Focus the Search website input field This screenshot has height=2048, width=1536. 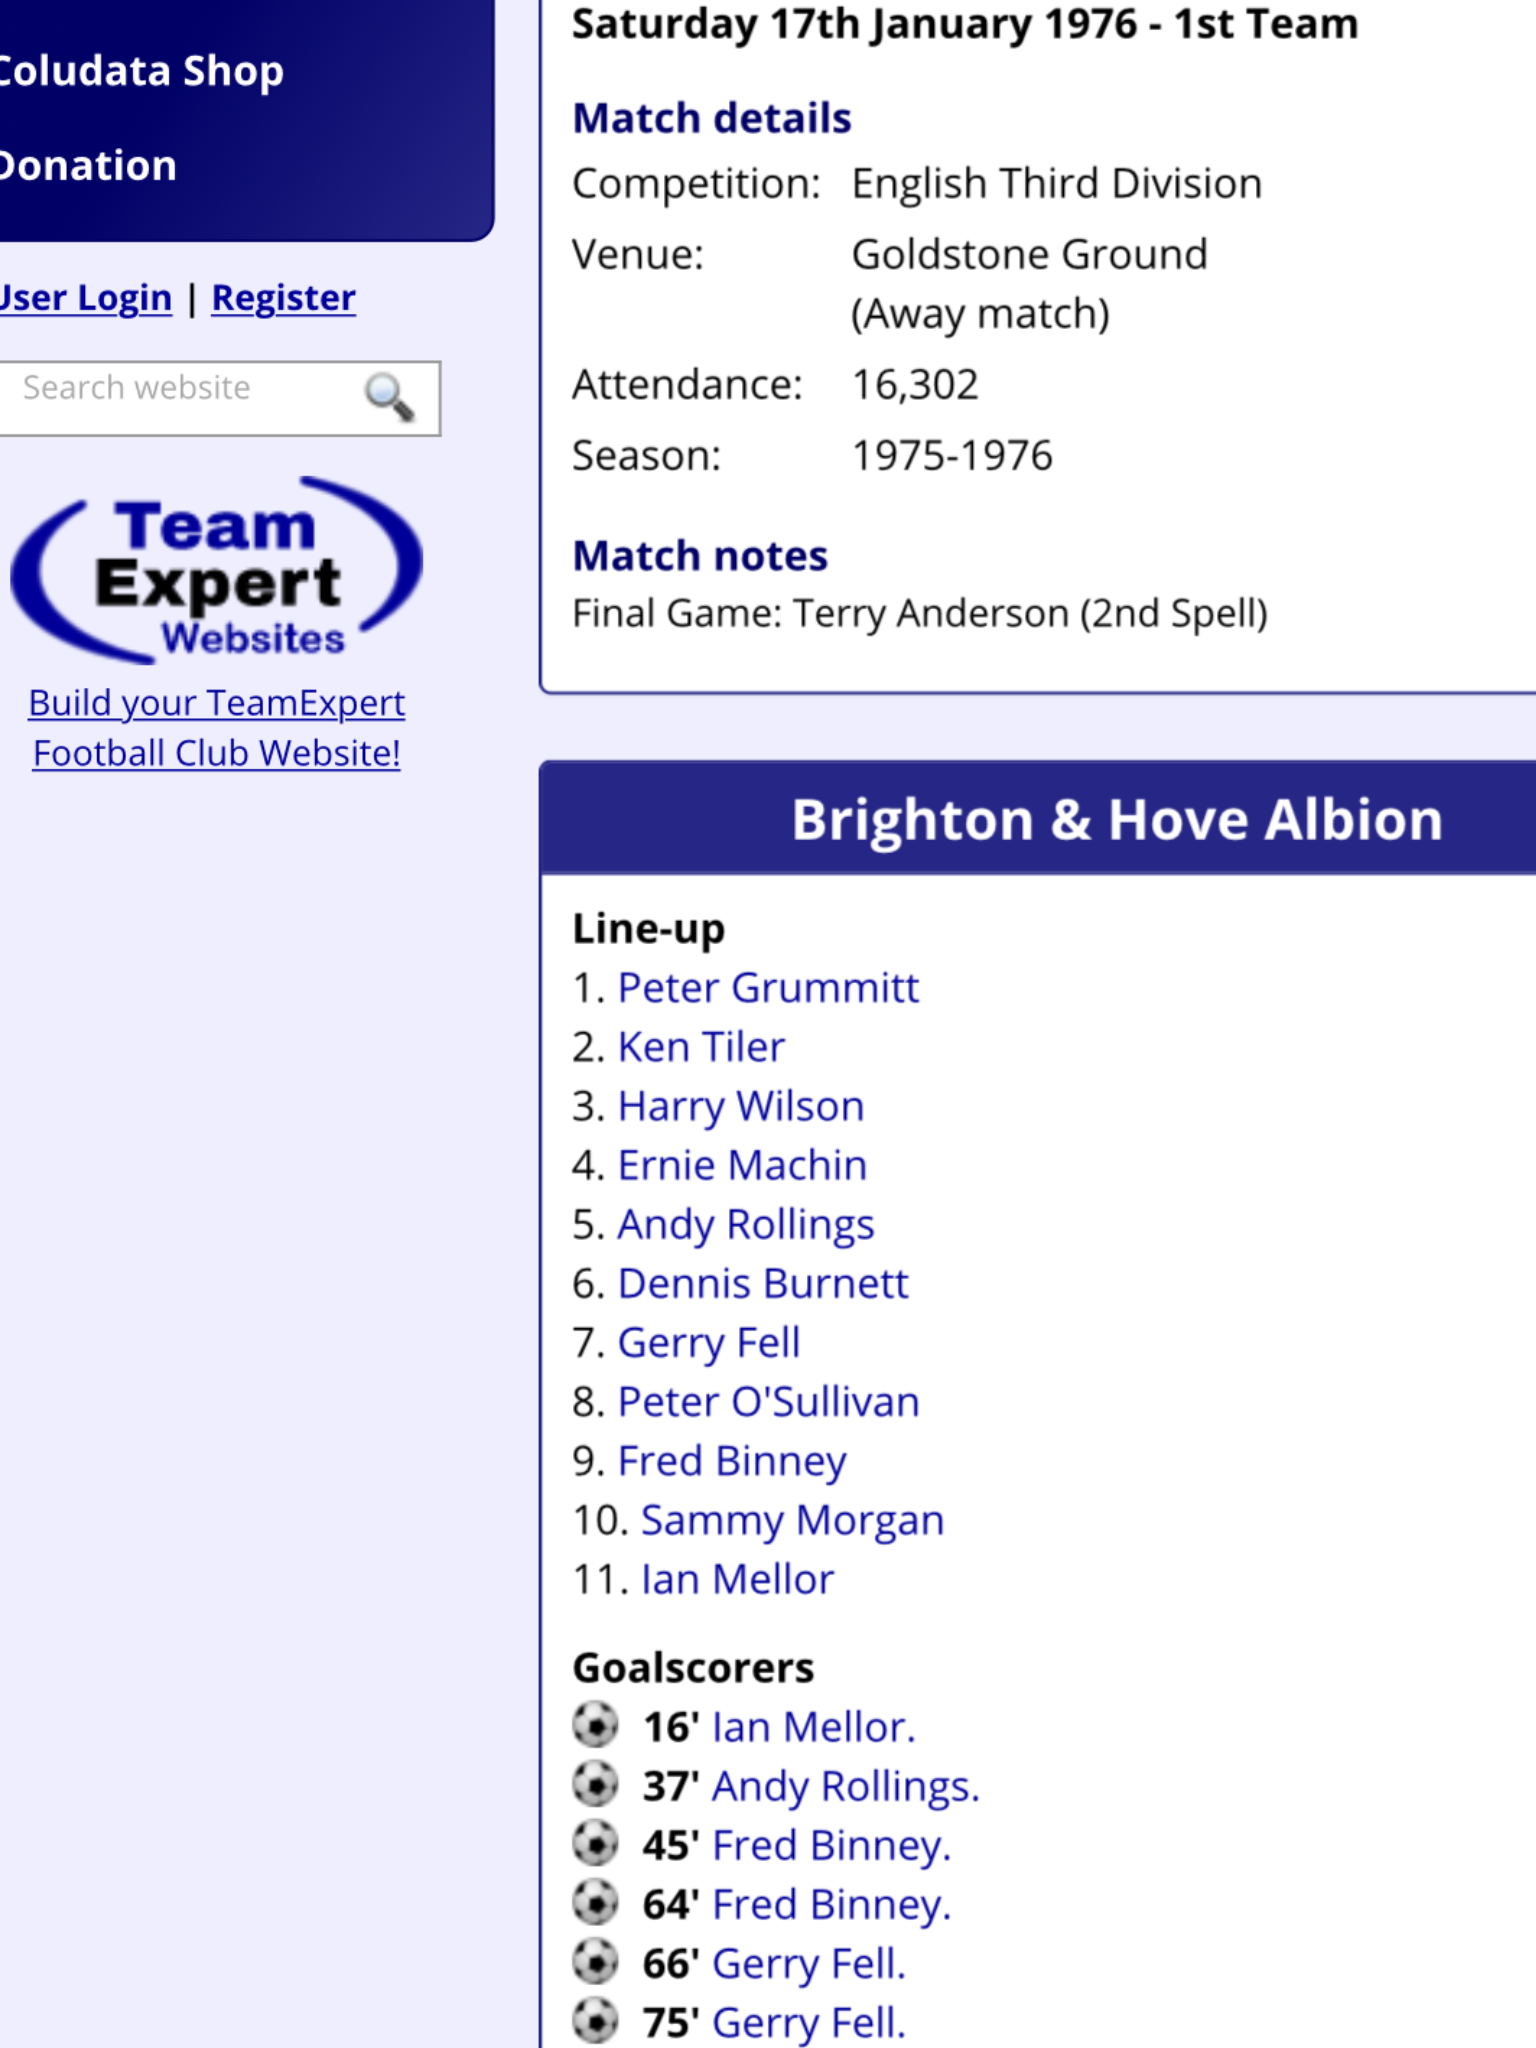coord(180,398)
